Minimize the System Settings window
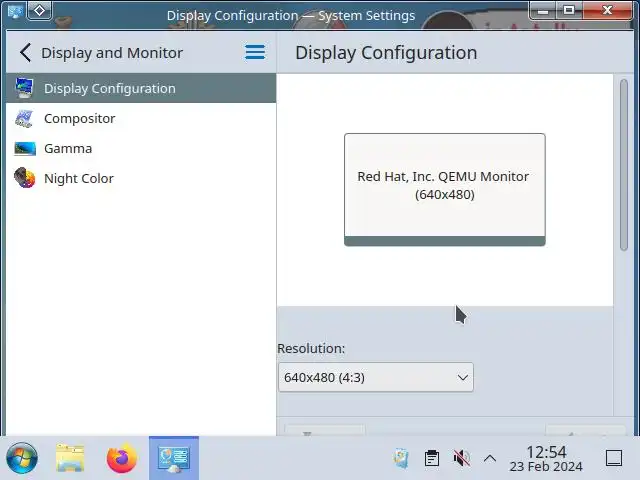The image size is (640, 480). click(x=543, y=11)
